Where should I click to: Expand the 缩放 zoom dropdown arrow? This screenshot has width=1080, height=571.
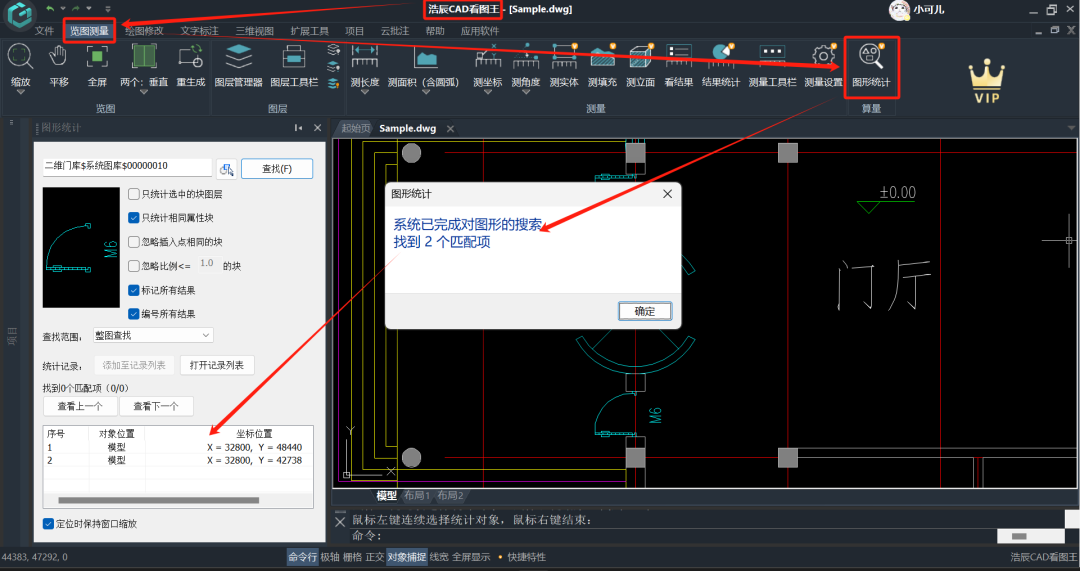(x=20, y=95)
